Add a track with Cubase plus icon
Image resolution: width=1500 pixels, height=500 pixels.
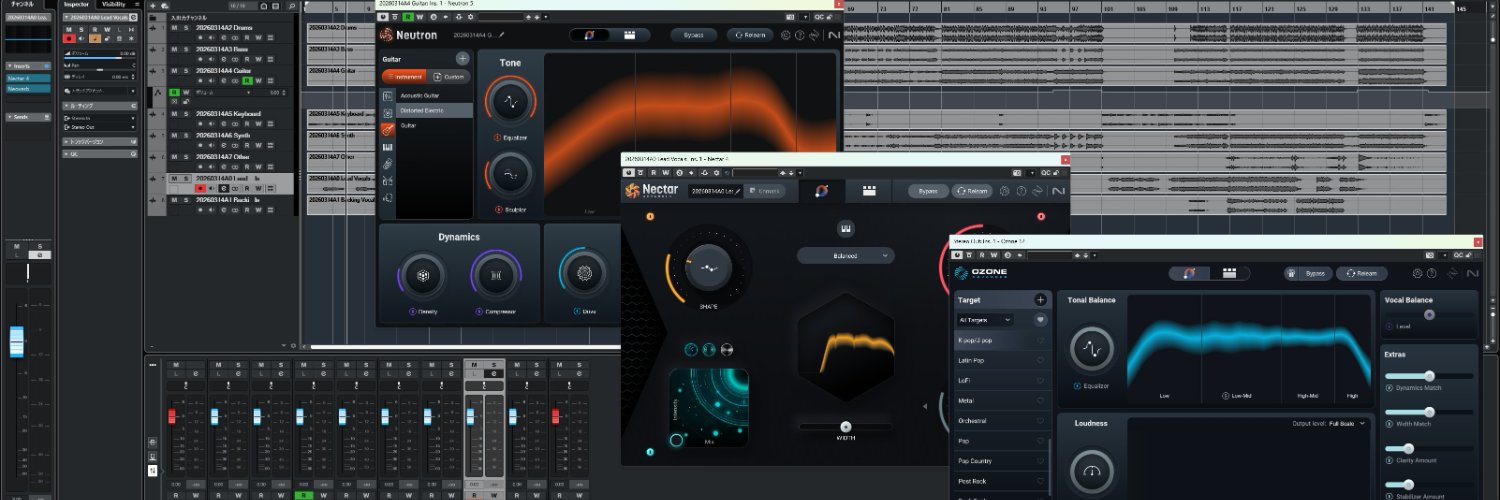tap(152, 5)
